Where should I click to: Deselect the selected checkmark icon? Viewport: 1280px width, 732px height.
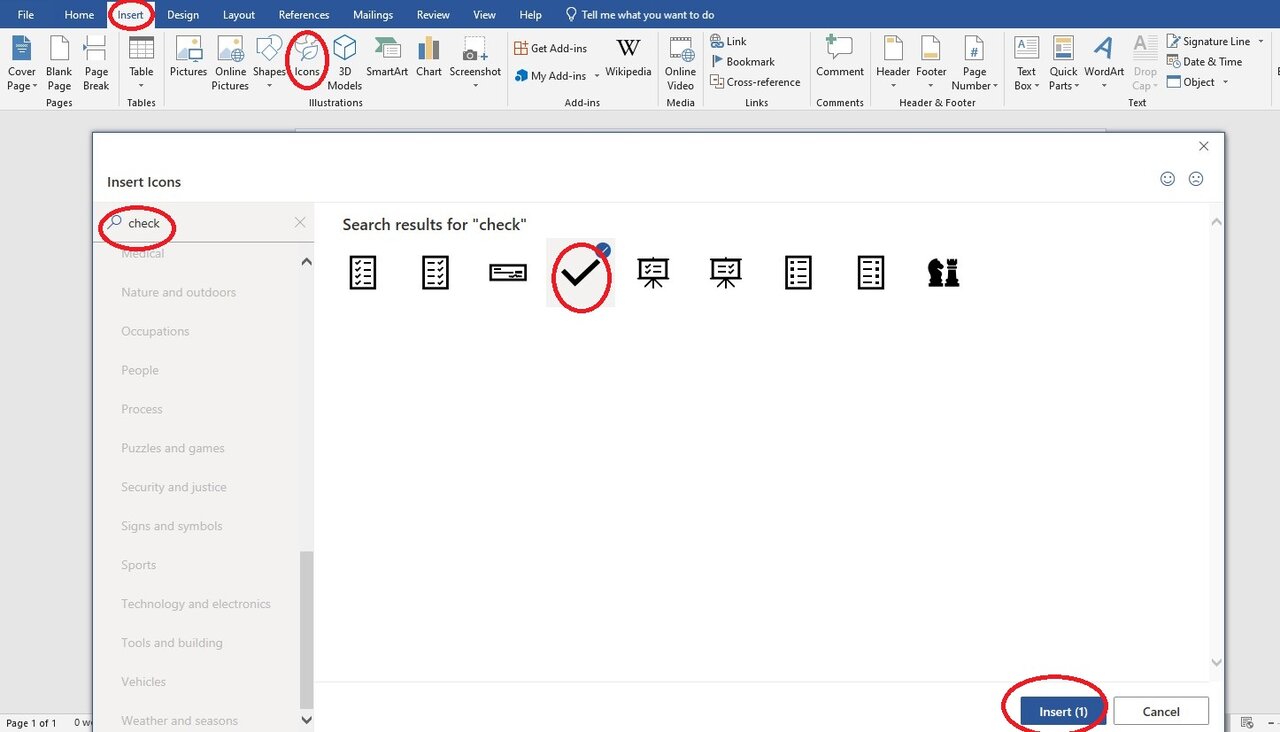coord(580,273)
